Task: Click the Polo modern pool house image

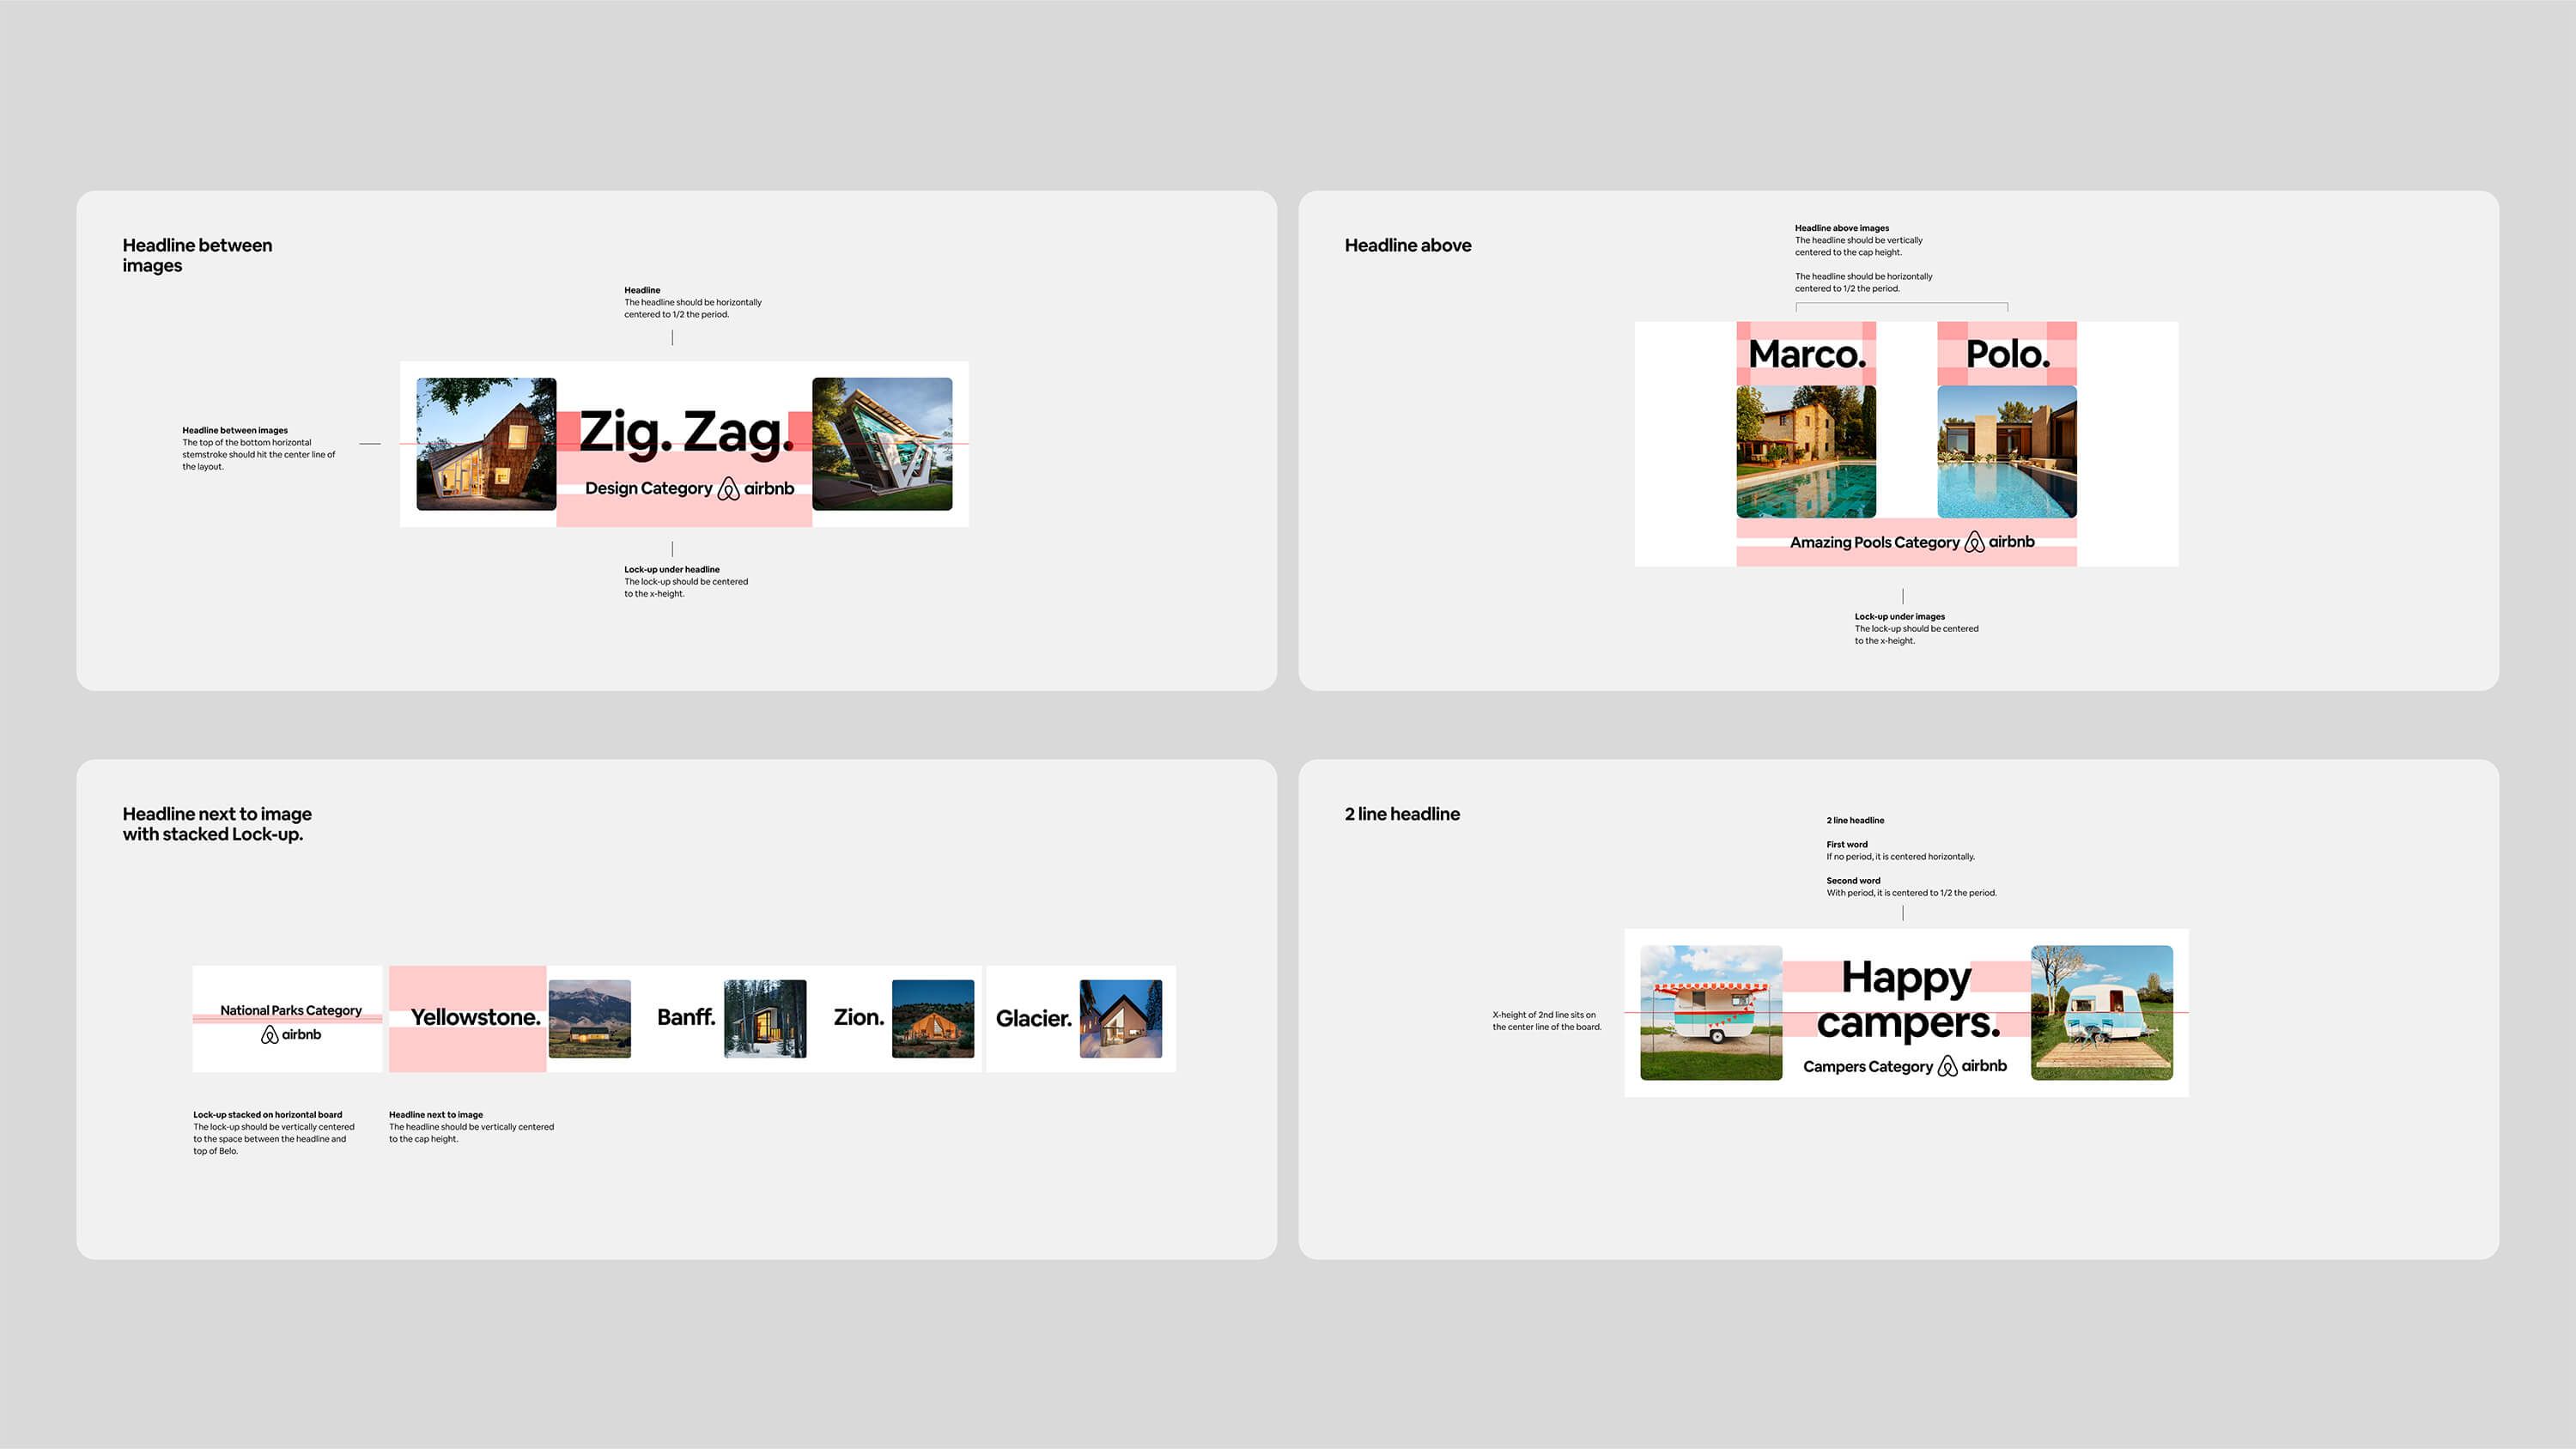Action: point(2007,452)
